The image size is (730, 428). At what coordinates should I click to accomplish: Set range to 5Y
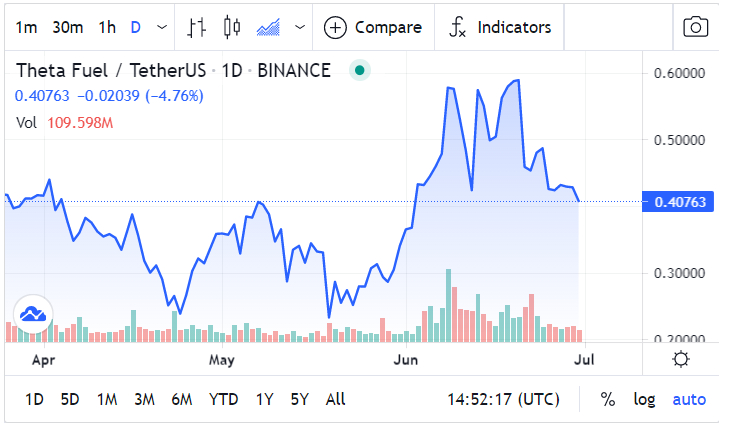coord(299,399)
